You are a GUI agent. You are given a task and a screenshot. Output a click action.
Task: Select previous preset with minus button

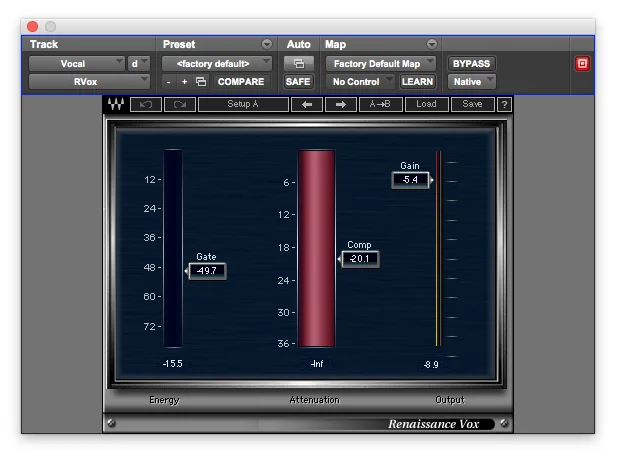point(169,82)
